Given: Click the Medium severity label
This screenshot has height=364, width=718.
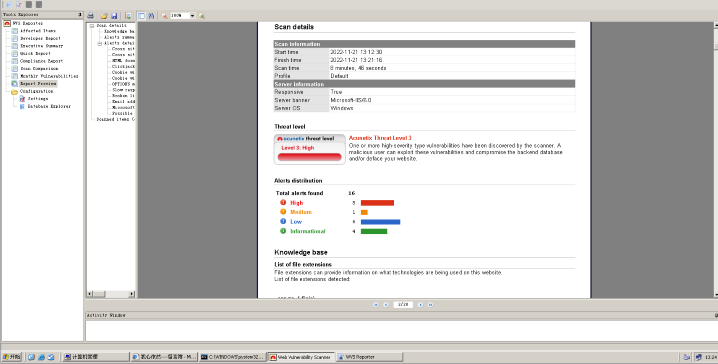Looking at the screenshot, I should click(x=301, y=212).
